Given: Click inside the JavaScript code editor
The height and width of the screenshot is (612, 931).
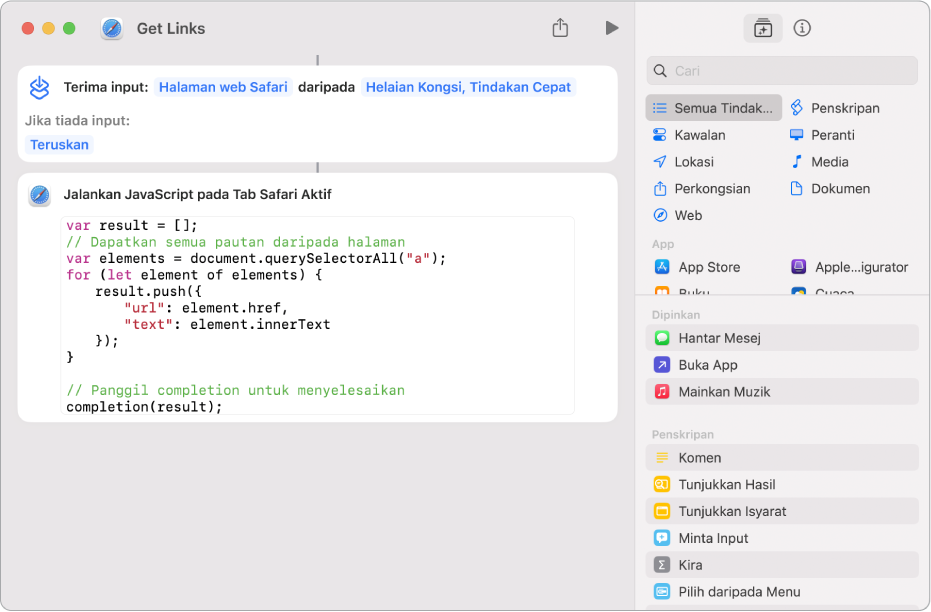Looking at the screenshot, I should tap(317, 315).
